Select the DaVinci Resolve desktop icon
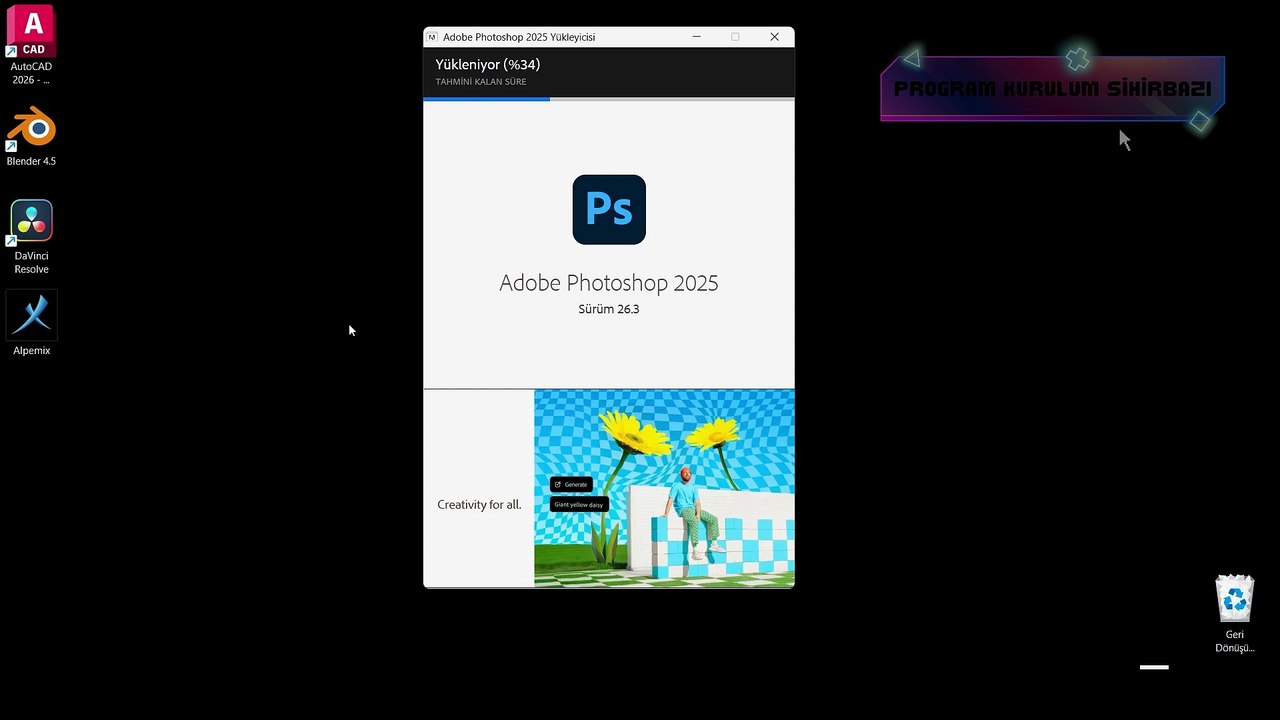Screen dimensions: 1280x720 coord(31,237)
